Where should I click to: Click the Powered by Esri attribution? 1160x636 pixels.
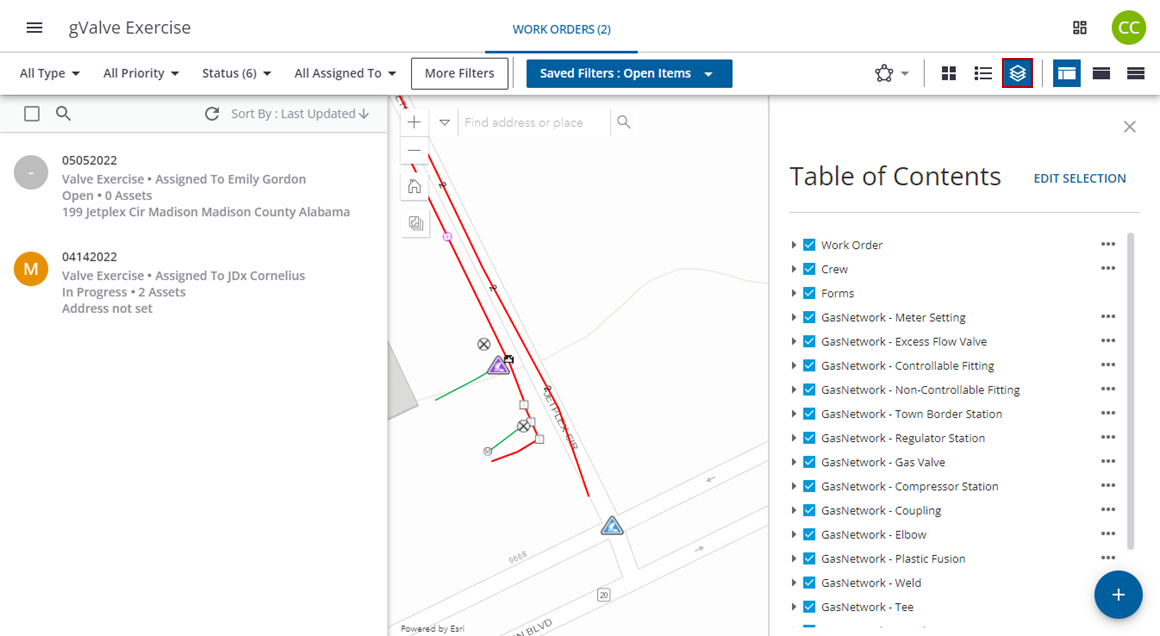pyautogui.click(x=433, y=629)
